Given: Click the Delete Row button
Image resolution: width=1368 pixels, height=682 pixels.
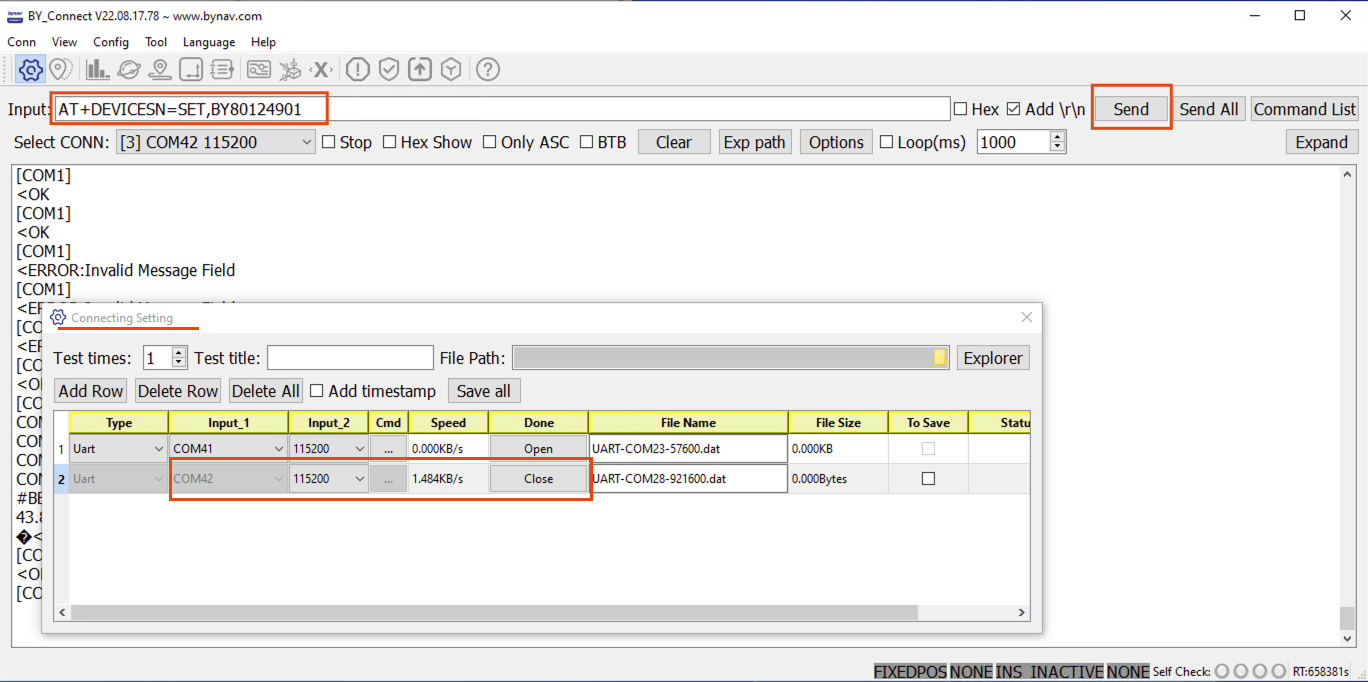Looking at the screenshot, I should click(177, 391).
